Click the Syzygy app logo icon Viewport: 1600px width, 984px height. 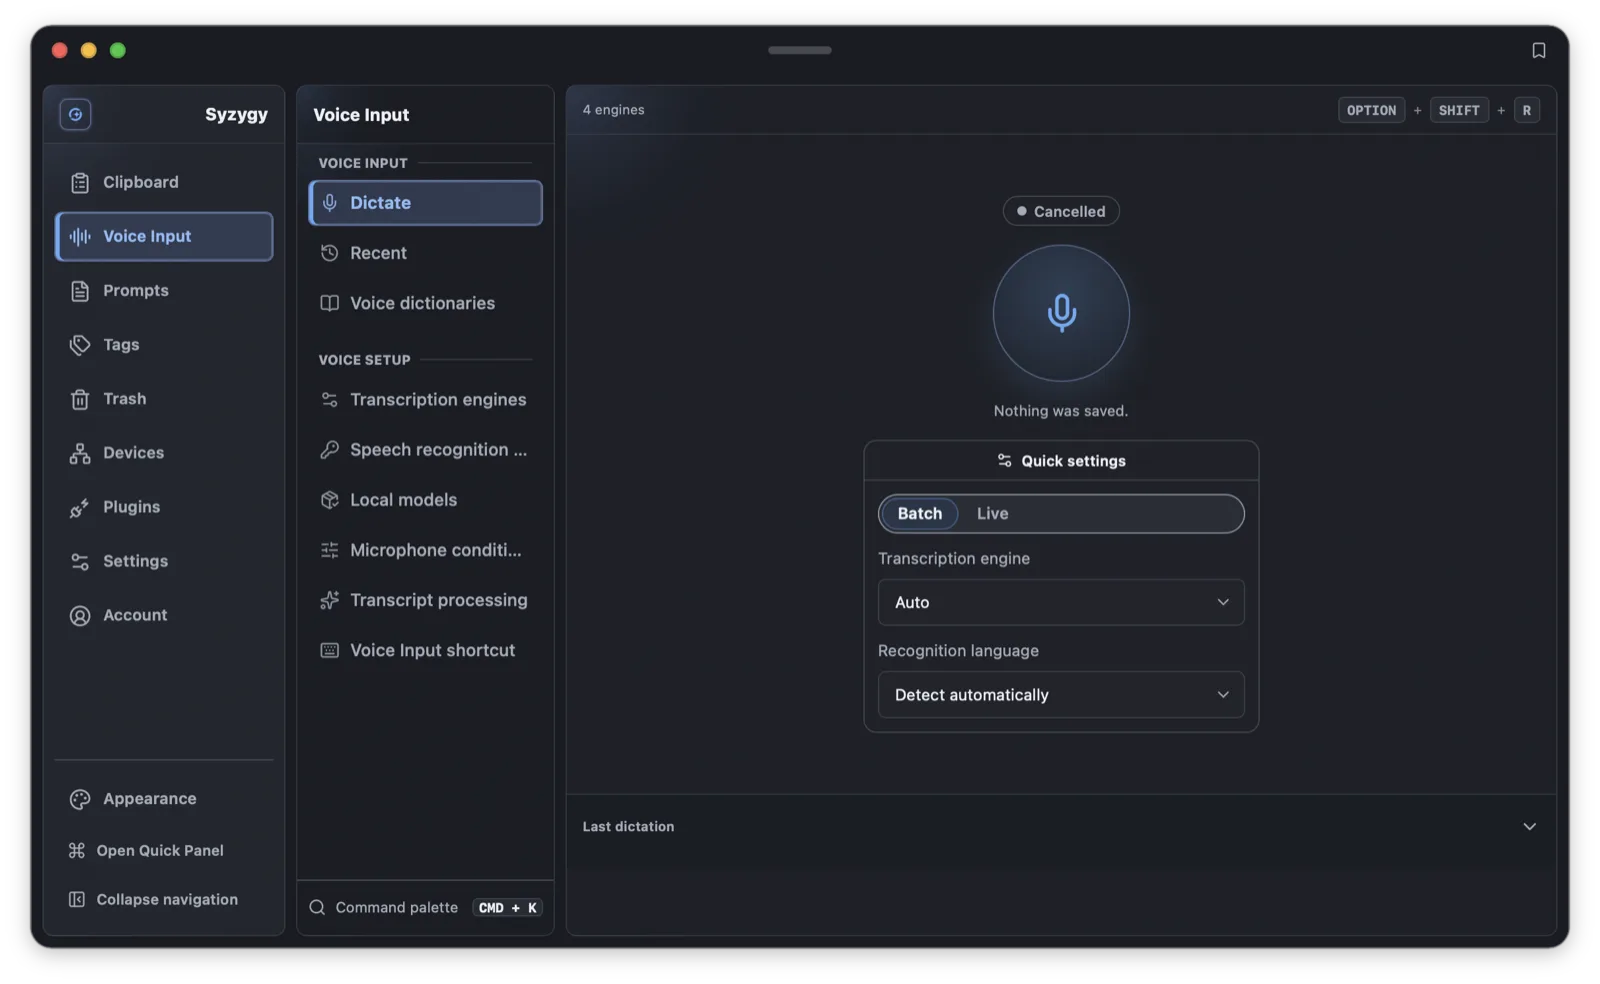75,114
